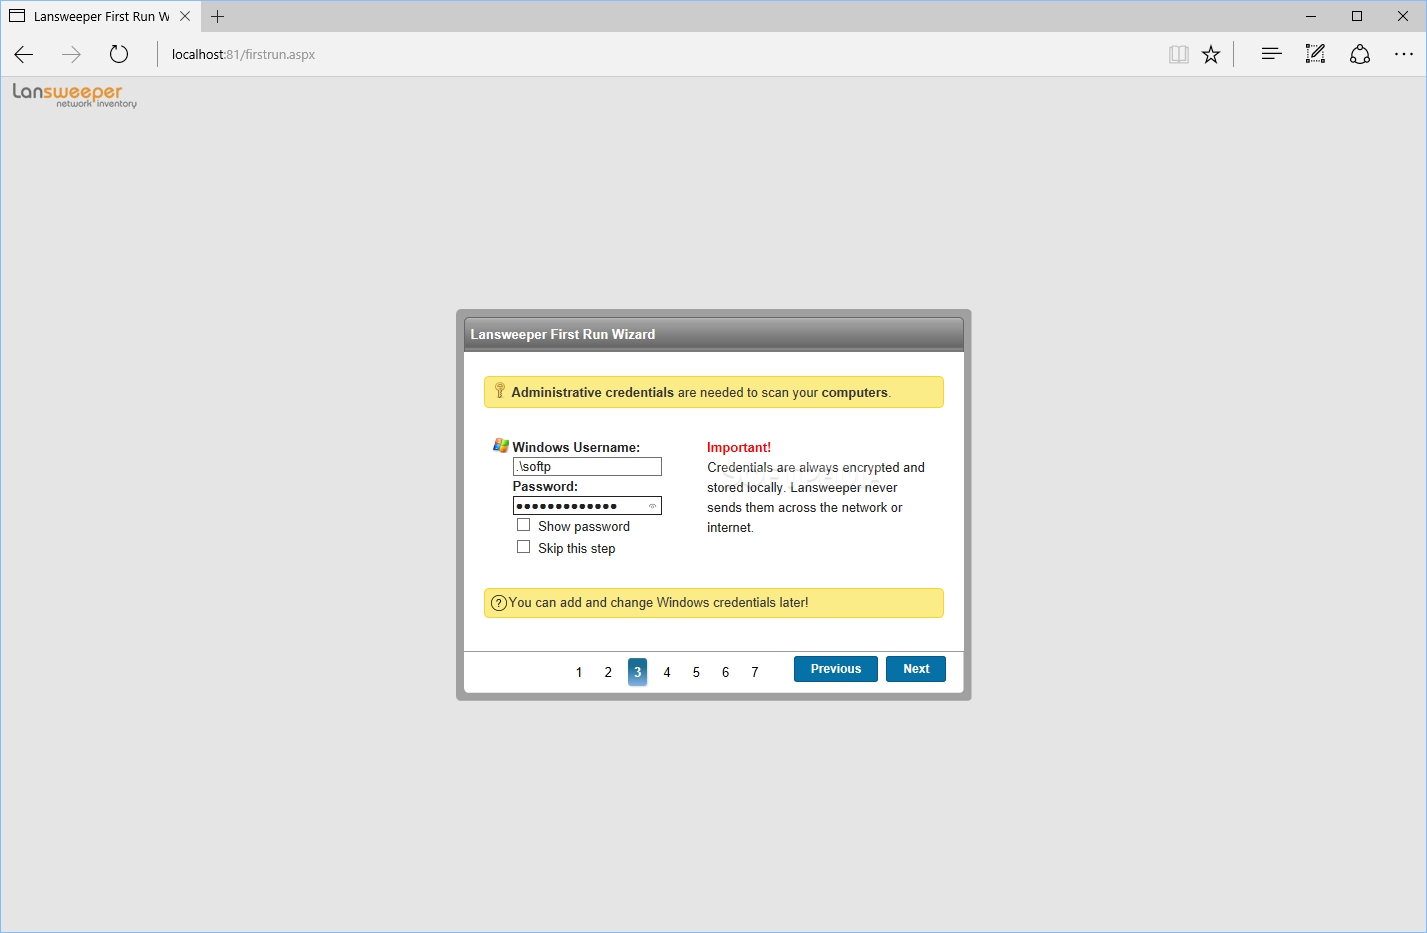Screen dimensions: 1427x933
Task: Open the Hub panel
Action: coord(1271,55)
